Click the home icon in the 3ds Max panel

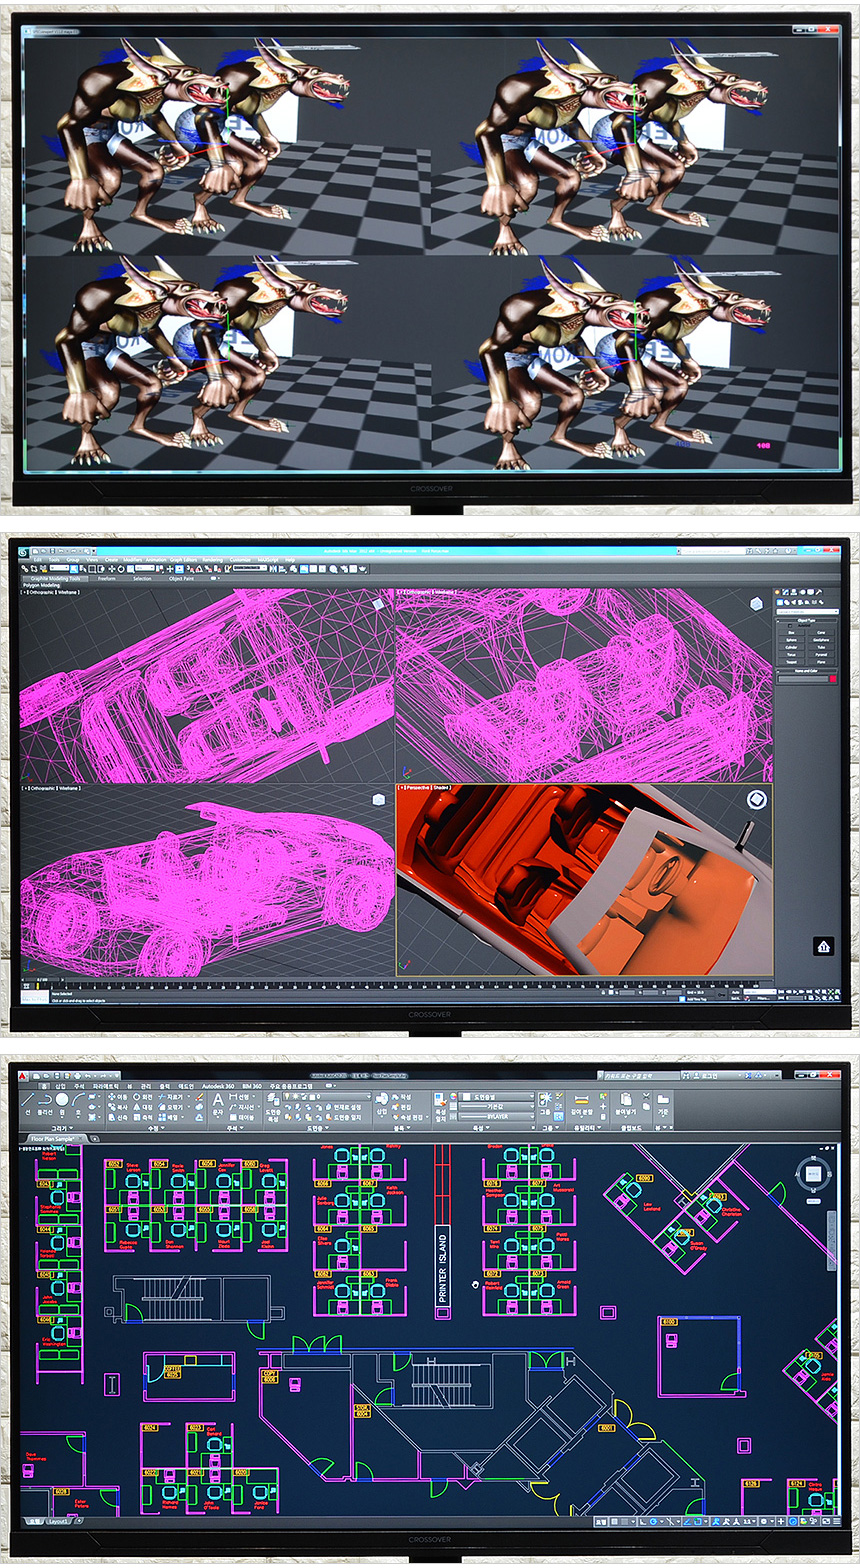[x=823, y=945]
